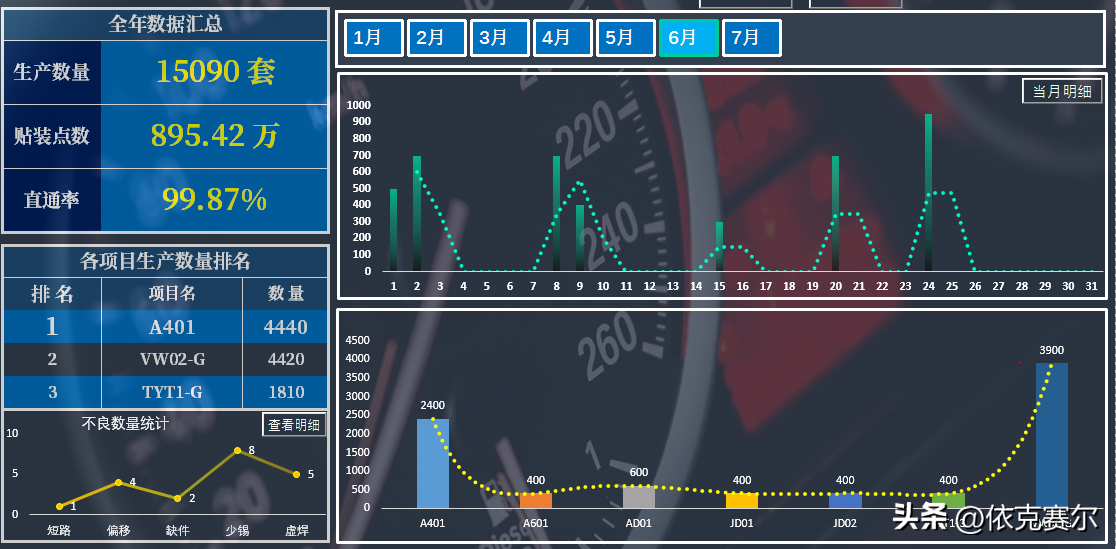The width and height of the screenshot is (1116, 549).
Task: Click the 缺件 data point valued 2
Action: coord(178,498)
